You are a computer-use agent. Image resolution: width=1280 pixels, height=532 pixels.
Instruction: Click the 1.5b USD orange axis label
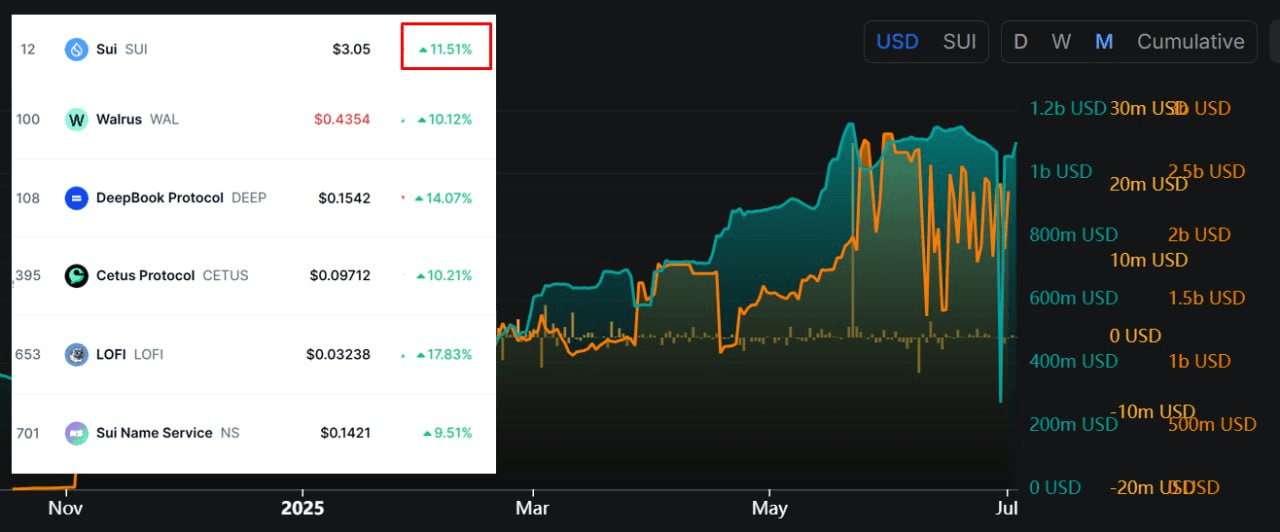click(x=1207, y=298)
